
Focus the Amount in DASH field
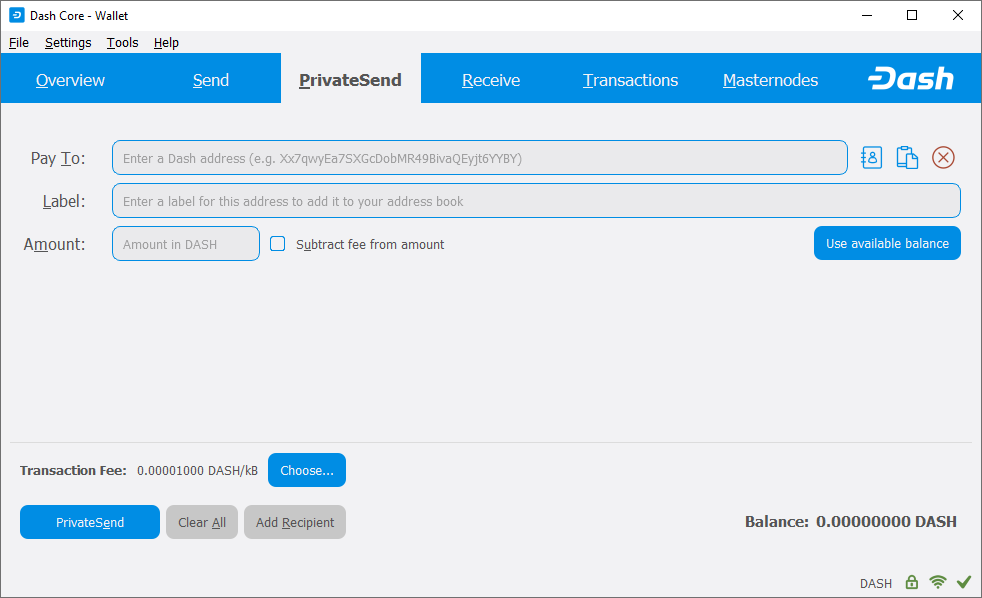point(185,244)
